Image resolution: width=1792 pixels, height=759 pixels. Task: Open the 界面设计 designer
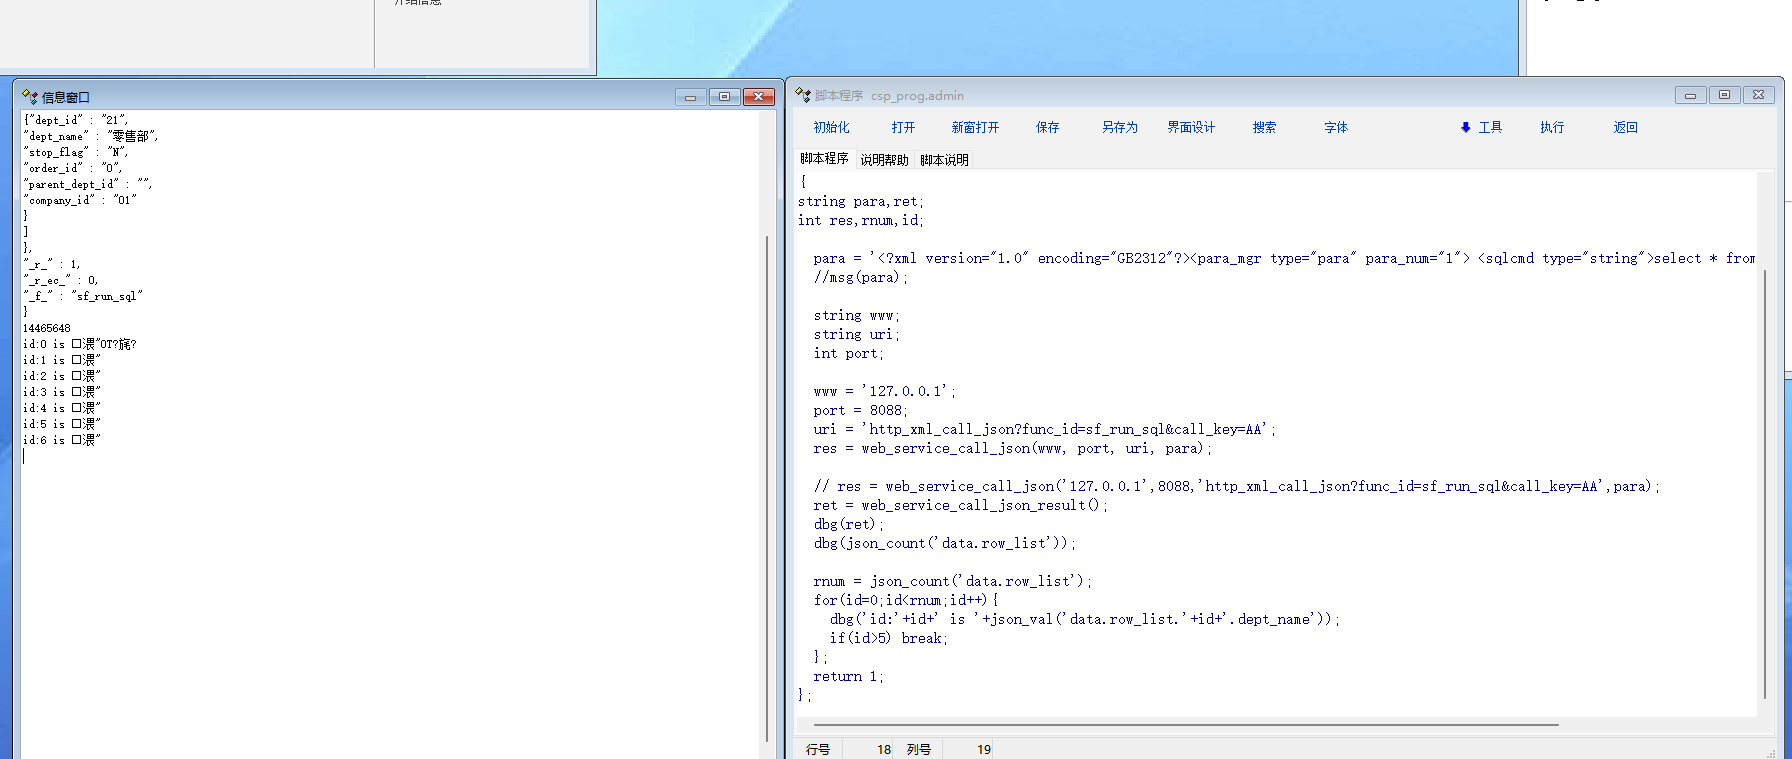(1191, 128)
